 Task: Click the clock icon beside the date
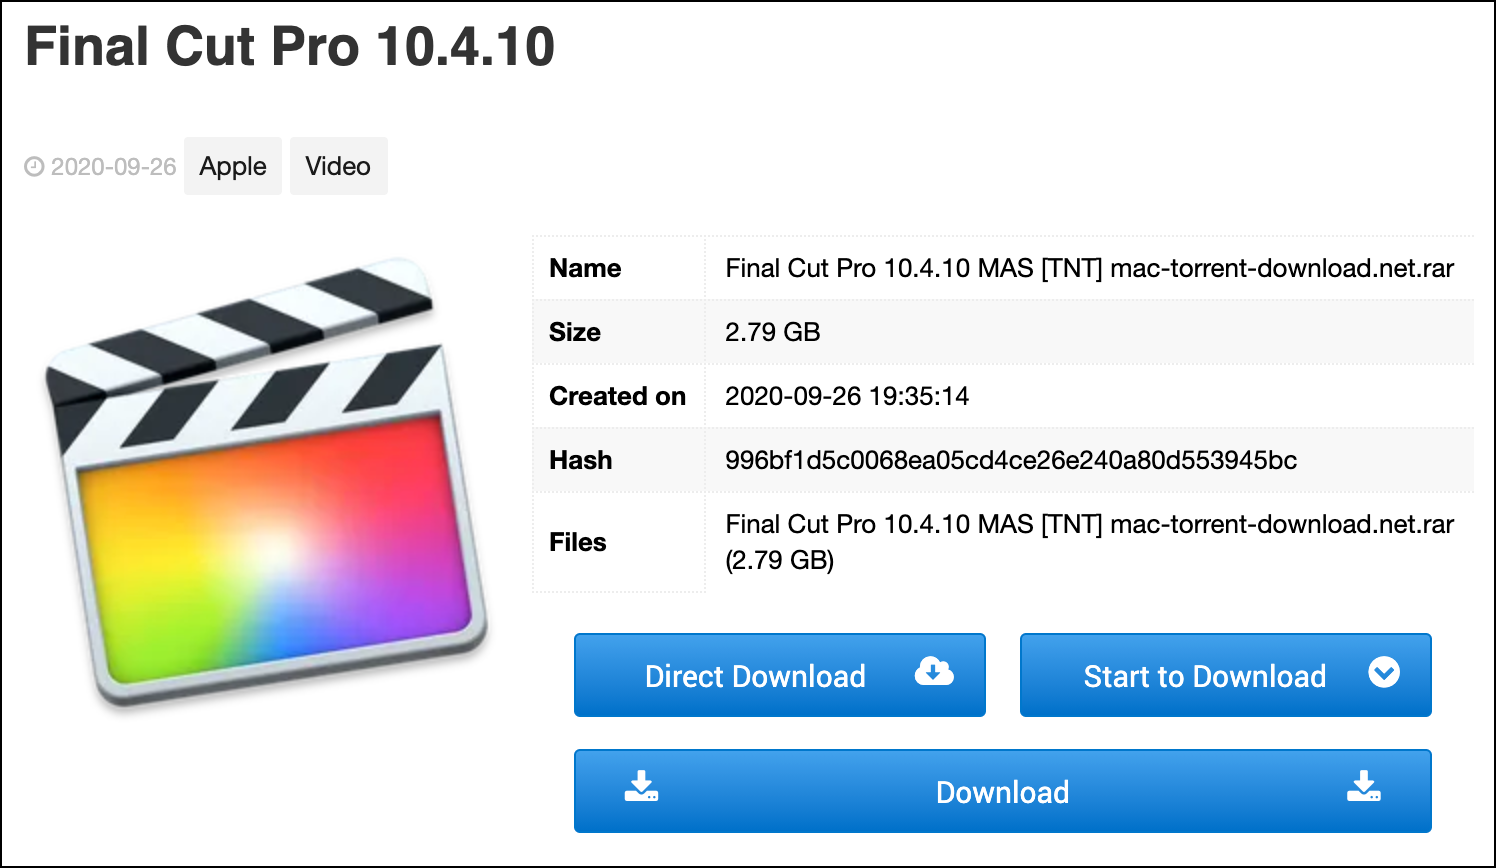[x=34, y=167]
